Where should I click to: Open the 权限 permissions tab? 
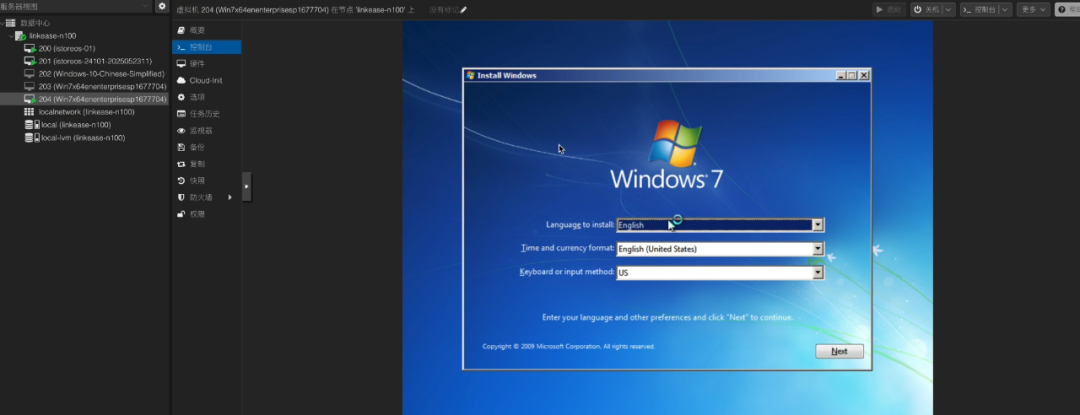(x=207, y=214)
